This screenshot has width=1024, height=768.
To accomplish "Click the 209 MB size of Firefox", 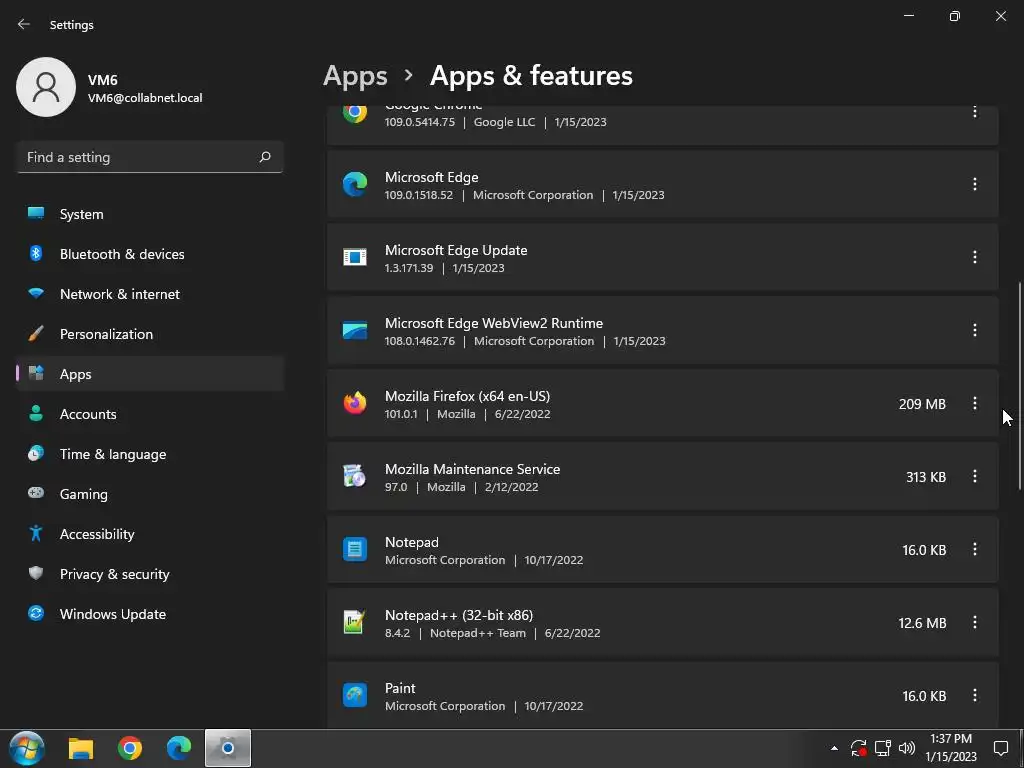I will pos(922,404).
